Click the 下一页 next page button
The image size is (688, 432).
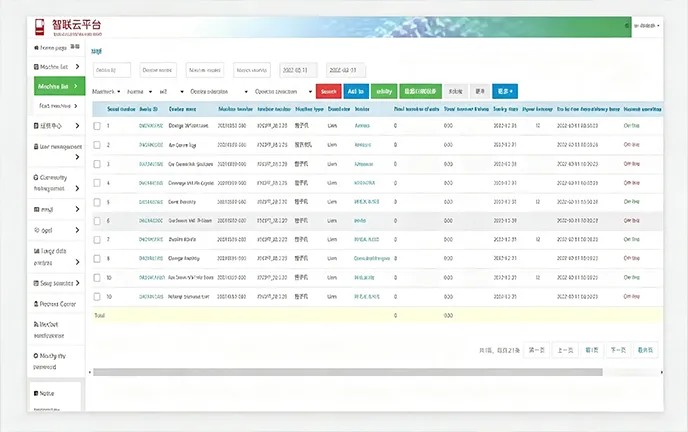pyautogui.click(x=618, y=350)
